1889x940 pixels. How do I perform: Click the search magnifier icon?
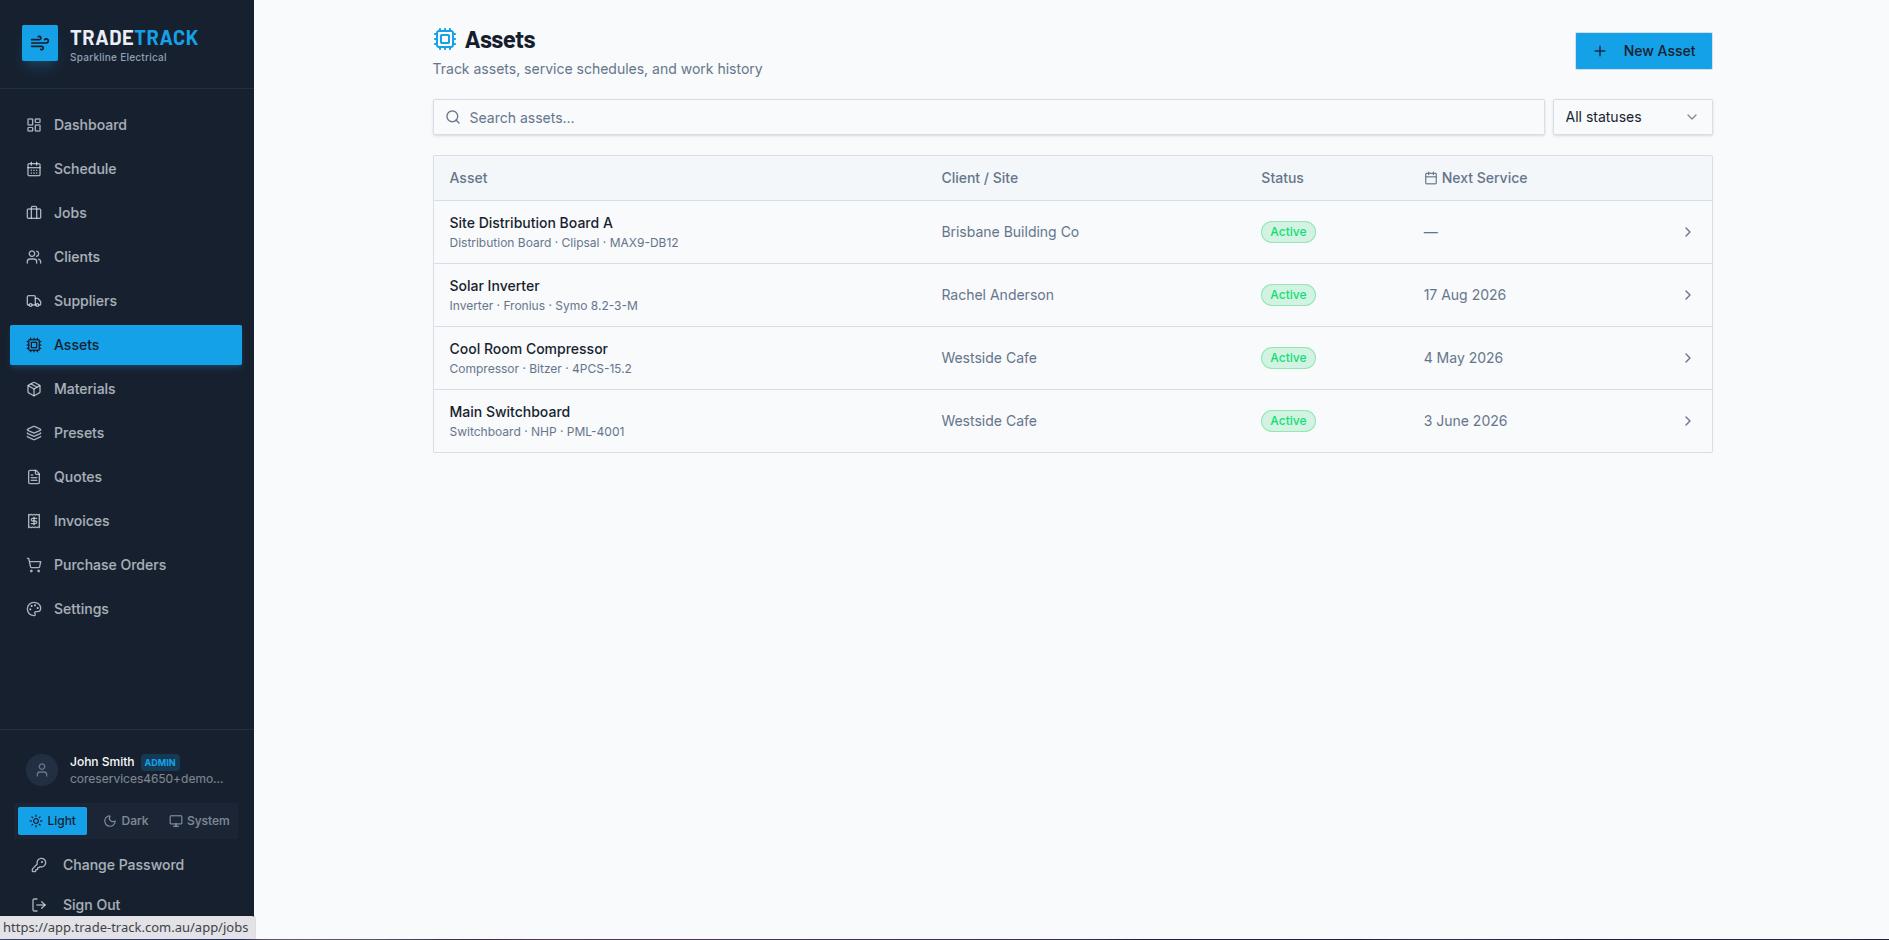click(453, 117)
